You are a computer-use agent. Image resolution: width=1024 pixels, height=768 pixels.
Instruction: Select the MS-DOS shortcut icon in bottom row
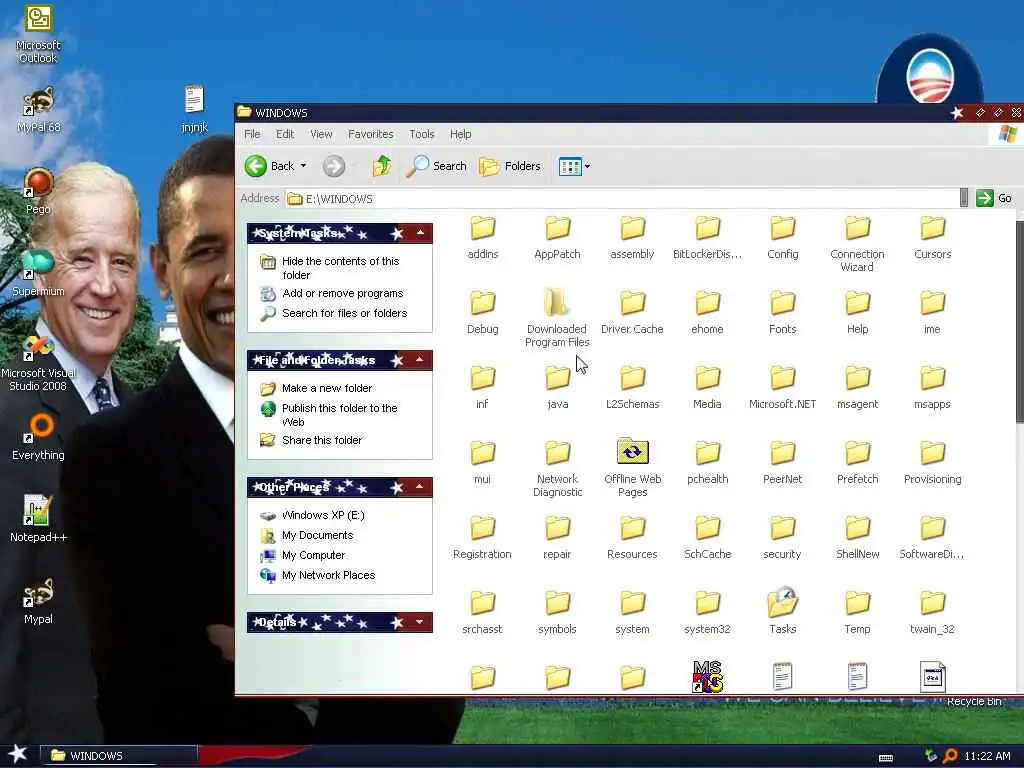coord(707,677)
